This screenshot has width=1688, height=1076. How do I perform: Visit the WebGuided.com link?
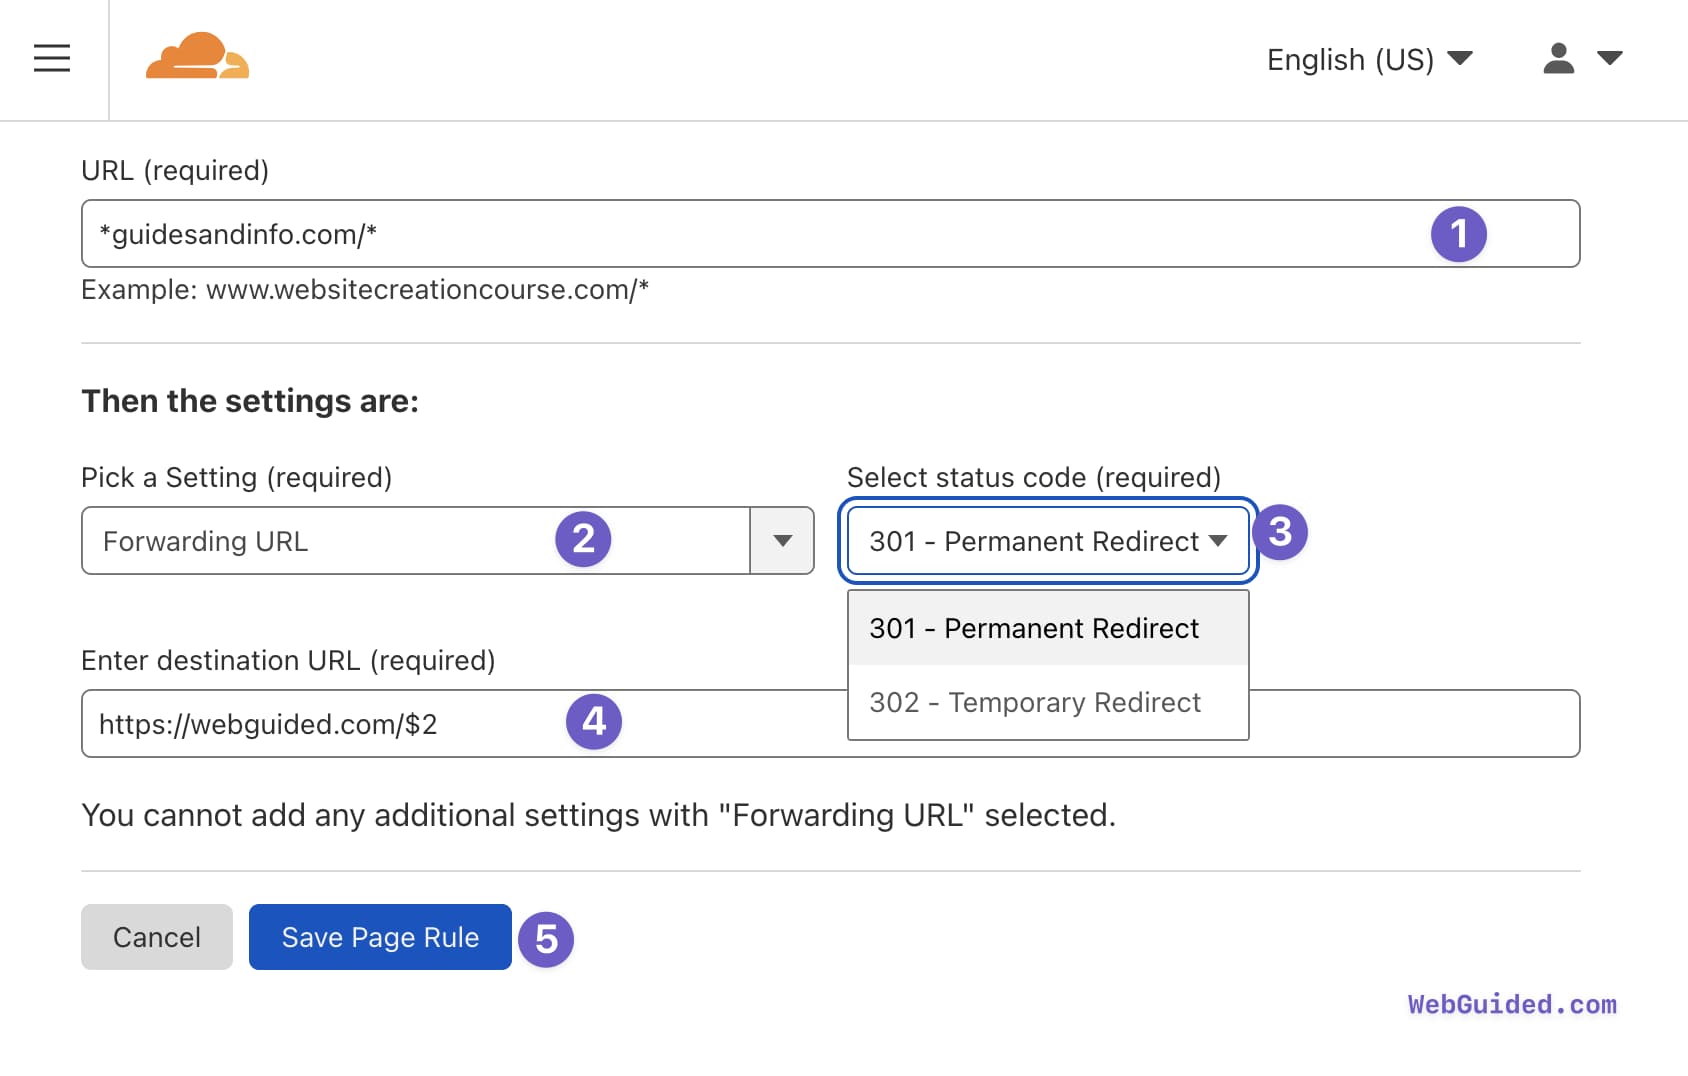[x=1511, y=1005]
